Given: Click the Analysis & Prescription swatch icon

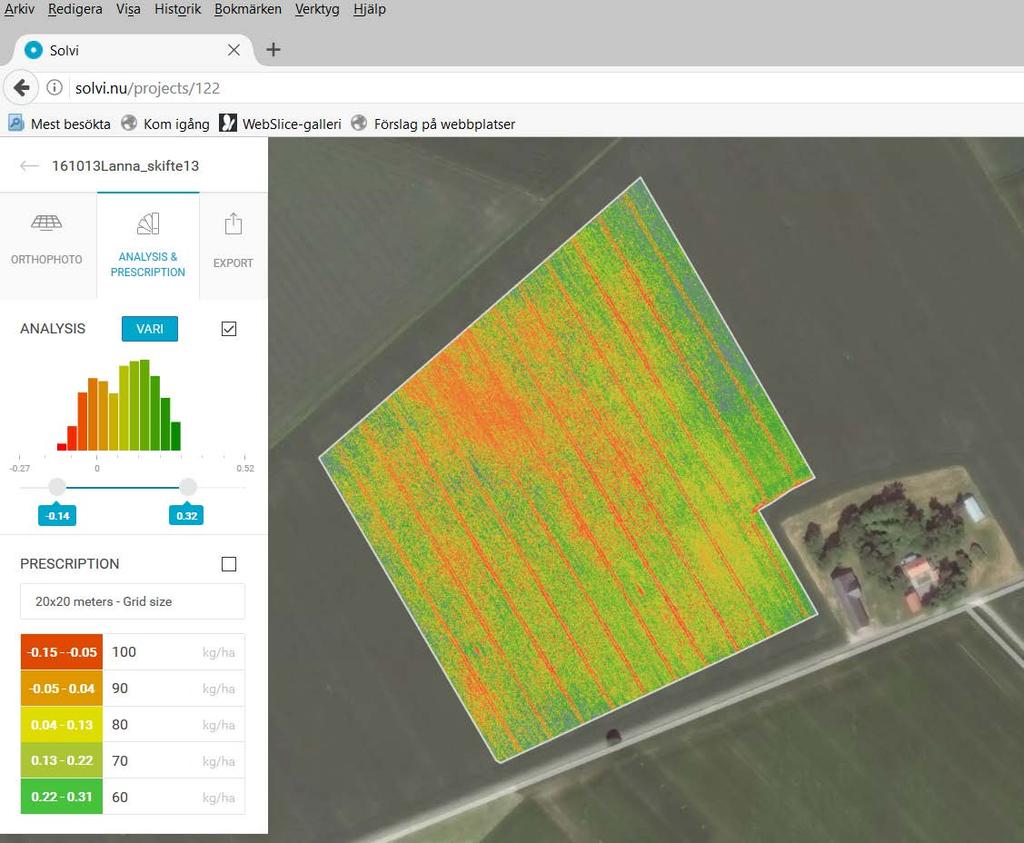Looking at the screenshot, I should (x=148, y=223).
